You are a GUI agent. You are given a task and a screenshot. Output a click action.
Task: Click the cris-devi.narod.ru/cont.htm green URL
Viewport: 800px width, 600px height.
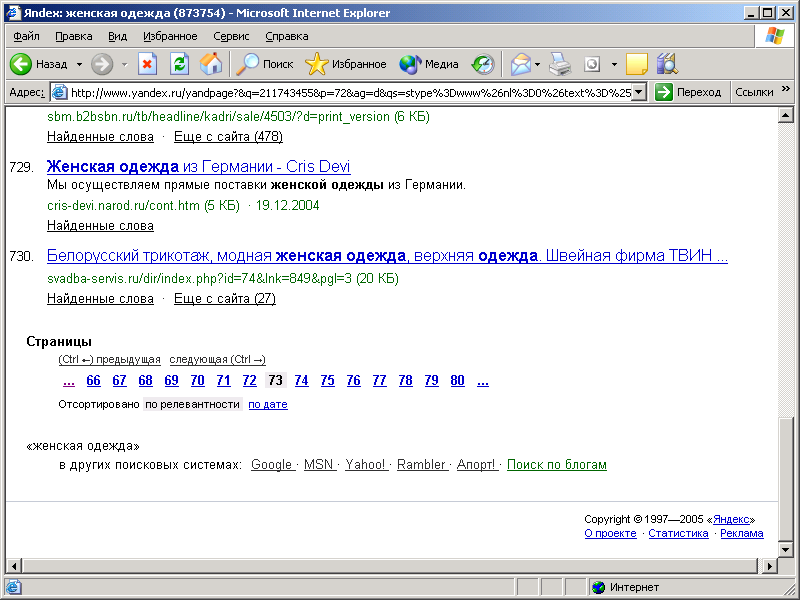click(x=123, y=206)
